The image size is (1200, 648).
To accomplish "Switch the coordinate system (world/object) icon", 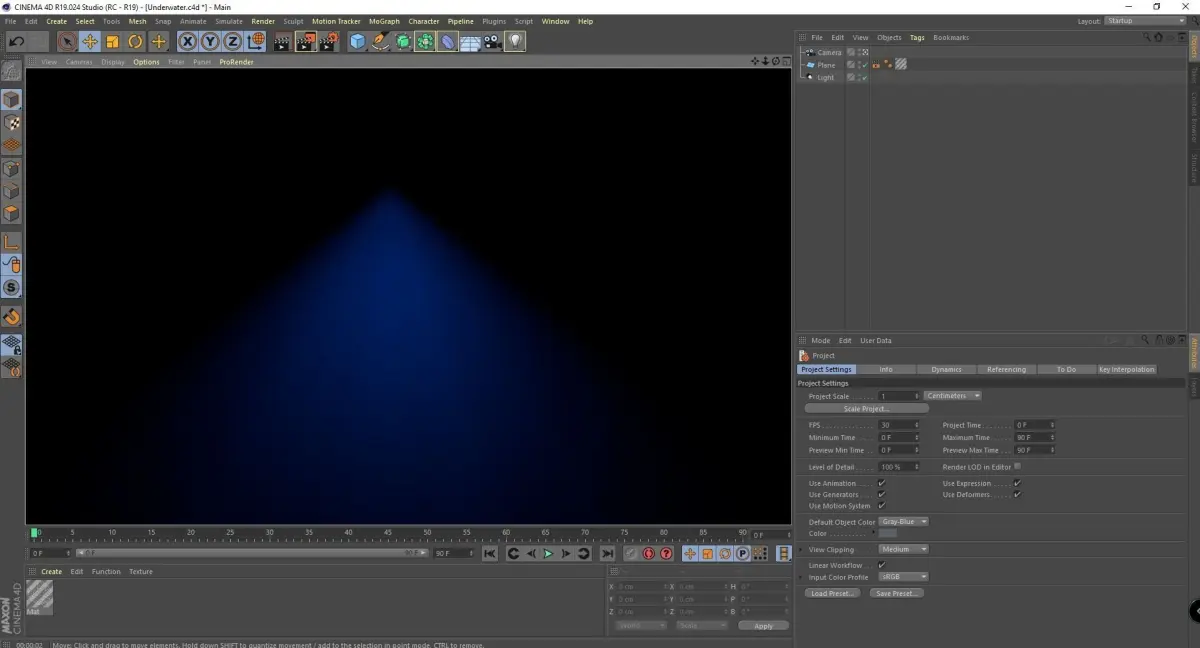I will (x=256, y=41).
